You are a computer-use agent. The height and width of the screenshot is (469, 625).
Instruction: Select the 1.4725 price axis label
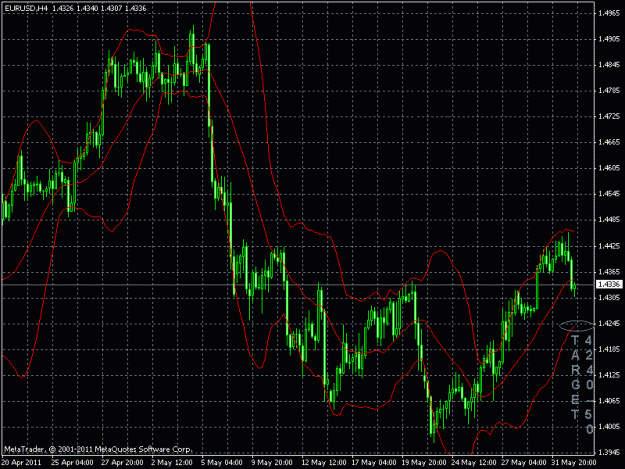tap(609, 116)
